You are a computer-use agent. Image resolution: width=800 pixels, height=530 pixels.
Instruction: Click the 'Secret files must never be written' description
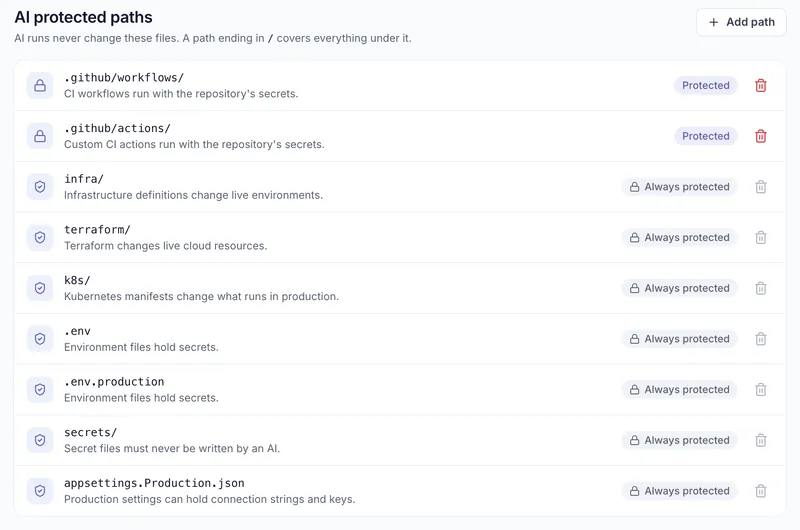[x=172, y=448]
